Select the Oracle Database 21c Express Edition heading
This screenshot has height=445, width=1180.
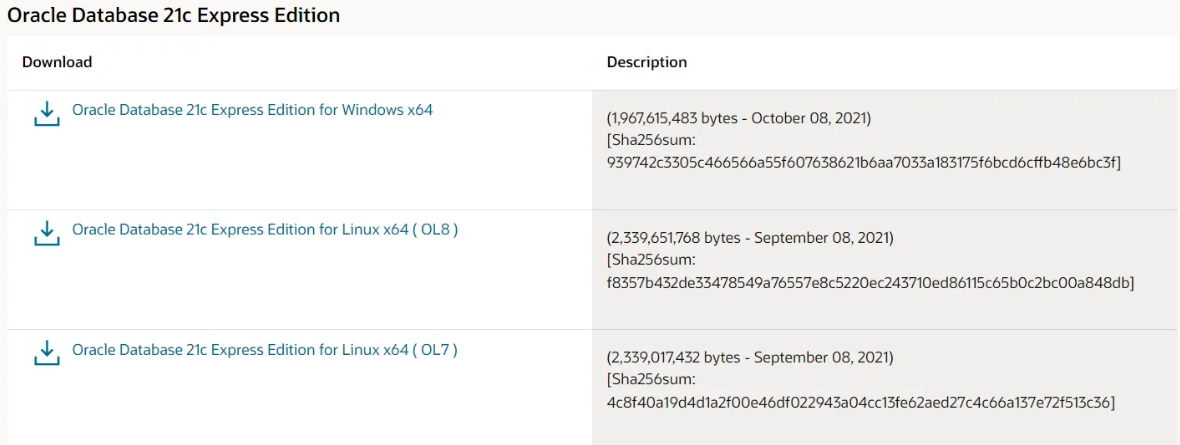tap(174, 15)
